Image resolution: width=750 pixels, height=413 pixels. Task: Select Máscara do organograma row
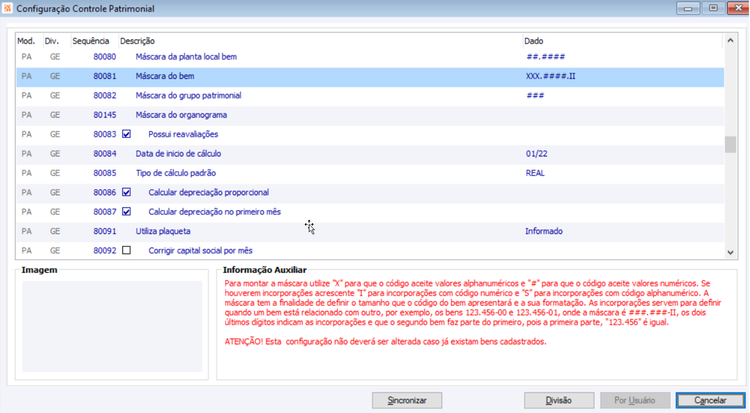pyautogui.click(x=370, y=115)
